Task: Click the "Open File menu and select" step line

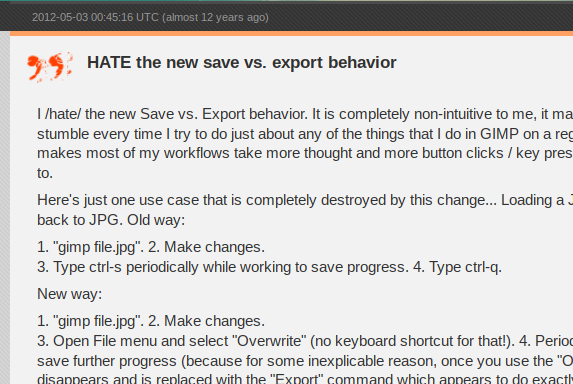Action: point(305,341)
